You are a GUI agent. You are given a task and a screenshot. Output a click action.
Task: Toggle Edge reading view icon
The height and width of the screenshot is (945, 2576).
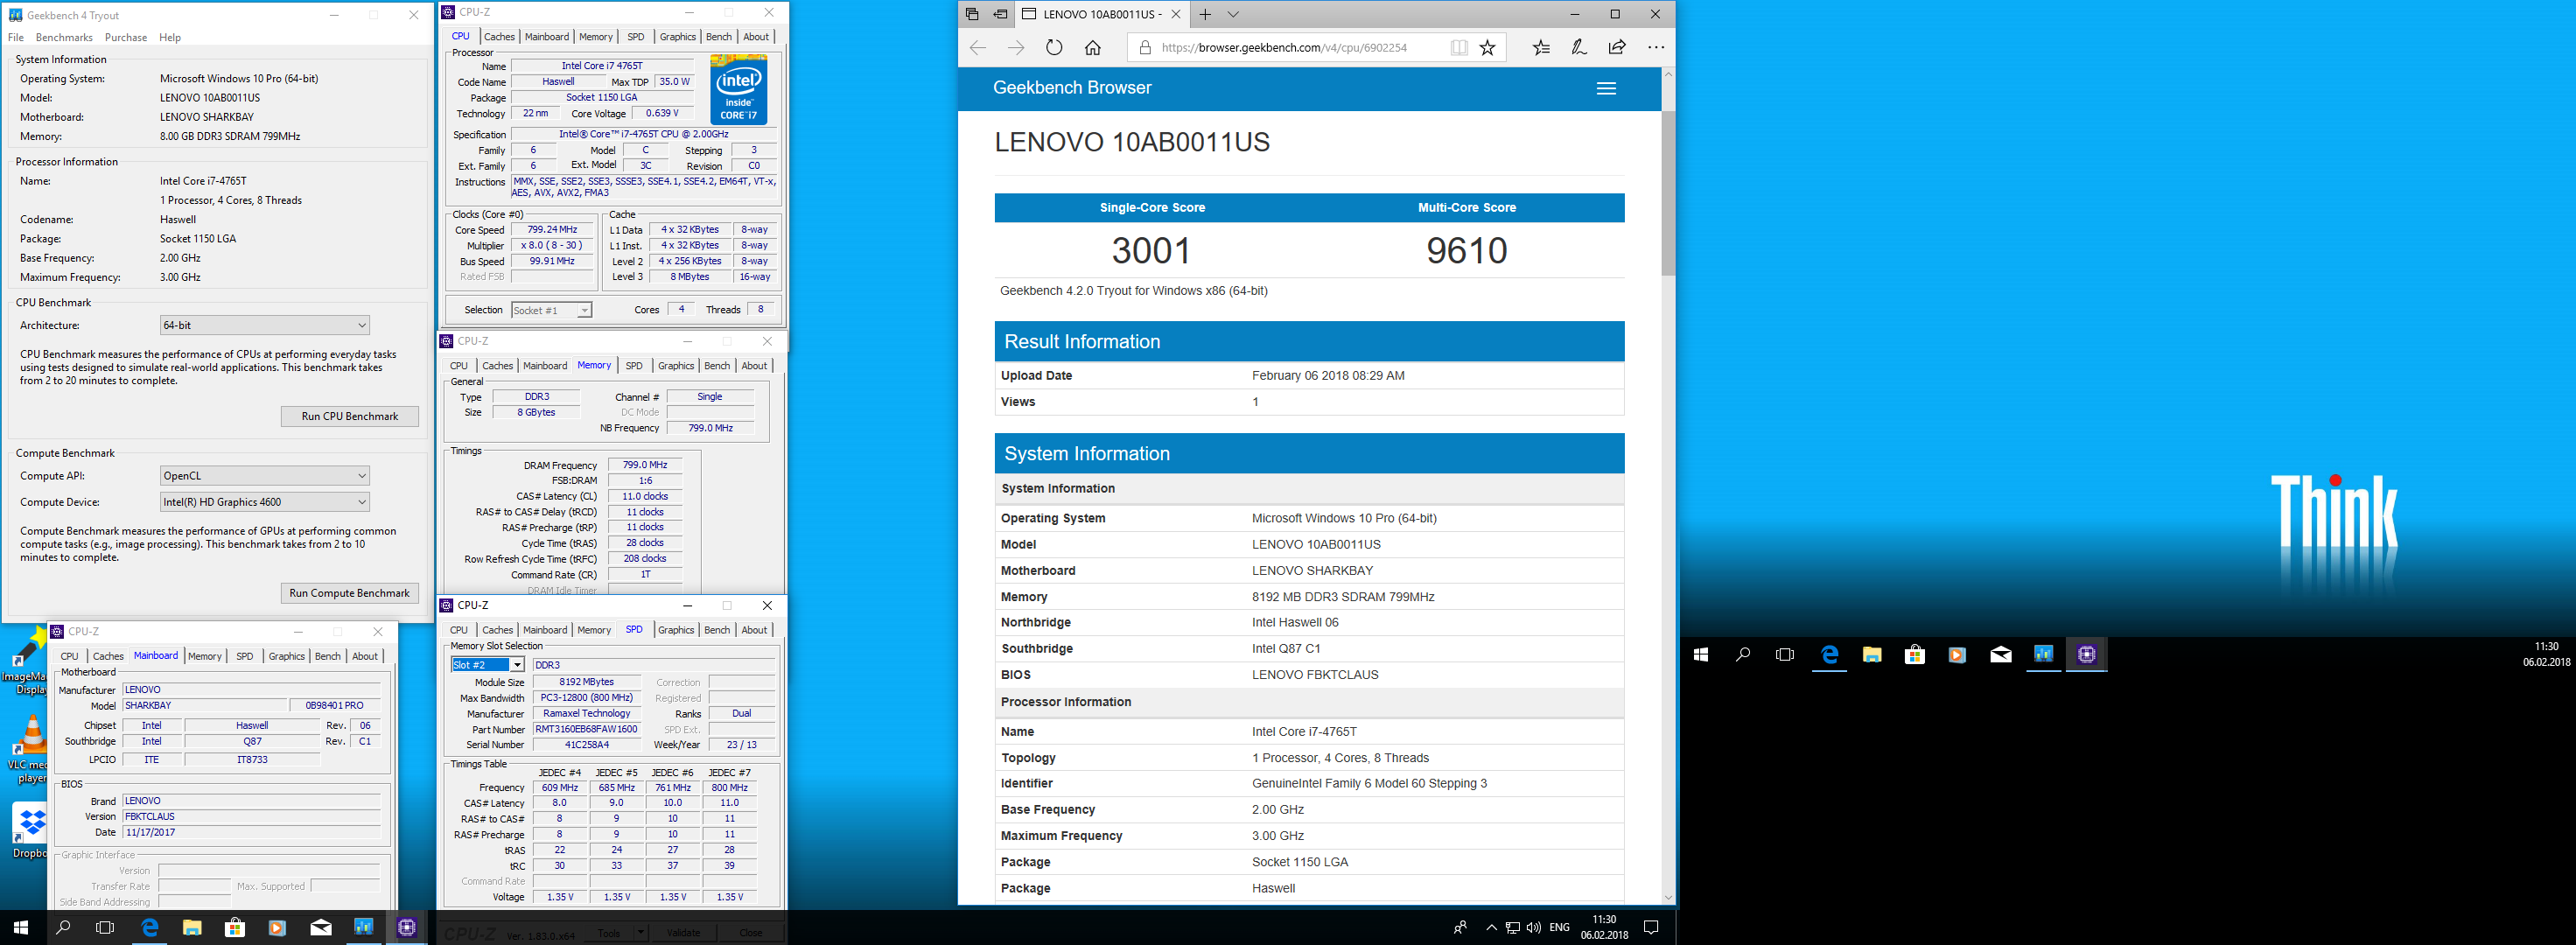pyautogui.click(x=1459, y=48)
